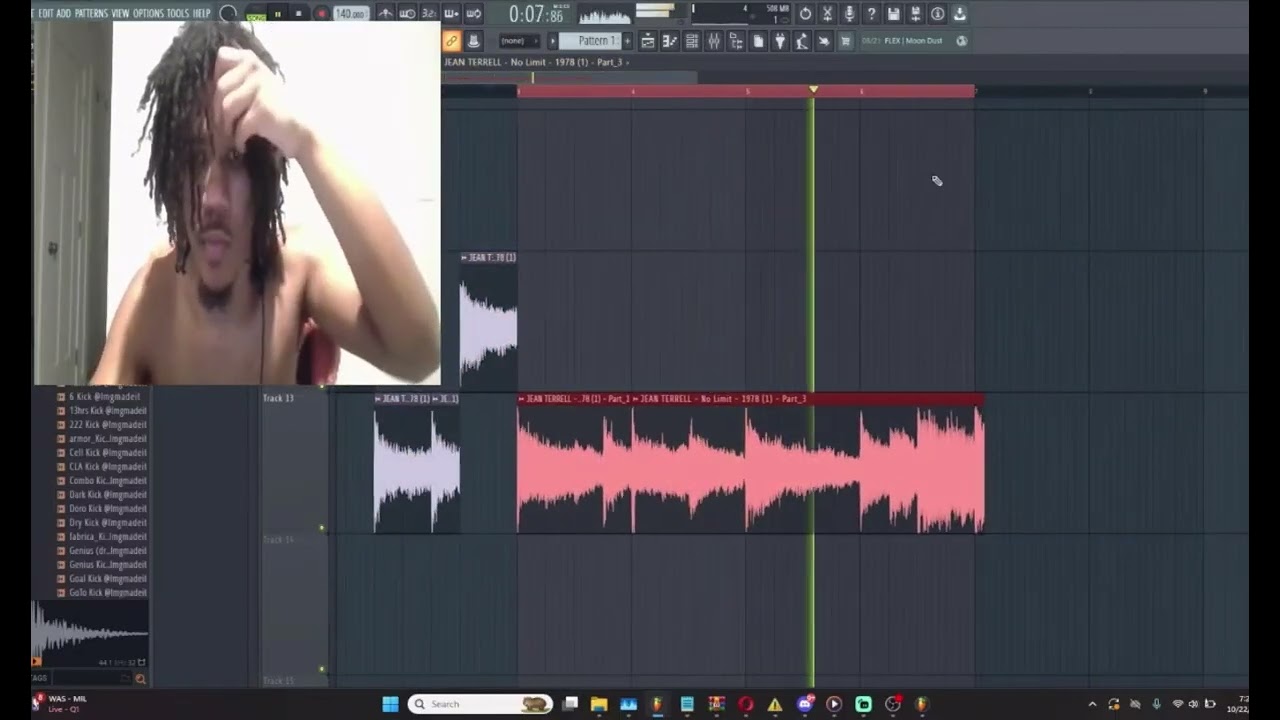Viewport: 1280px width, 720px height.
Task: Open the Windows Start button
Action: (390, 704)
